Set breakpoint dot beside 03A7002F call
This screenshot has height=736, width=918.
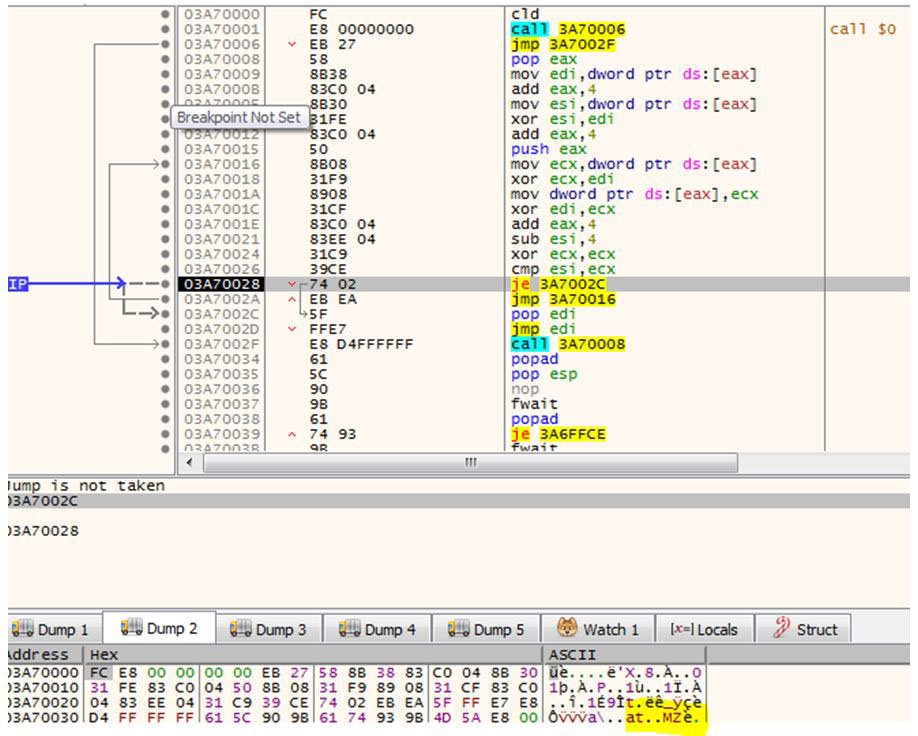[164, 345]
